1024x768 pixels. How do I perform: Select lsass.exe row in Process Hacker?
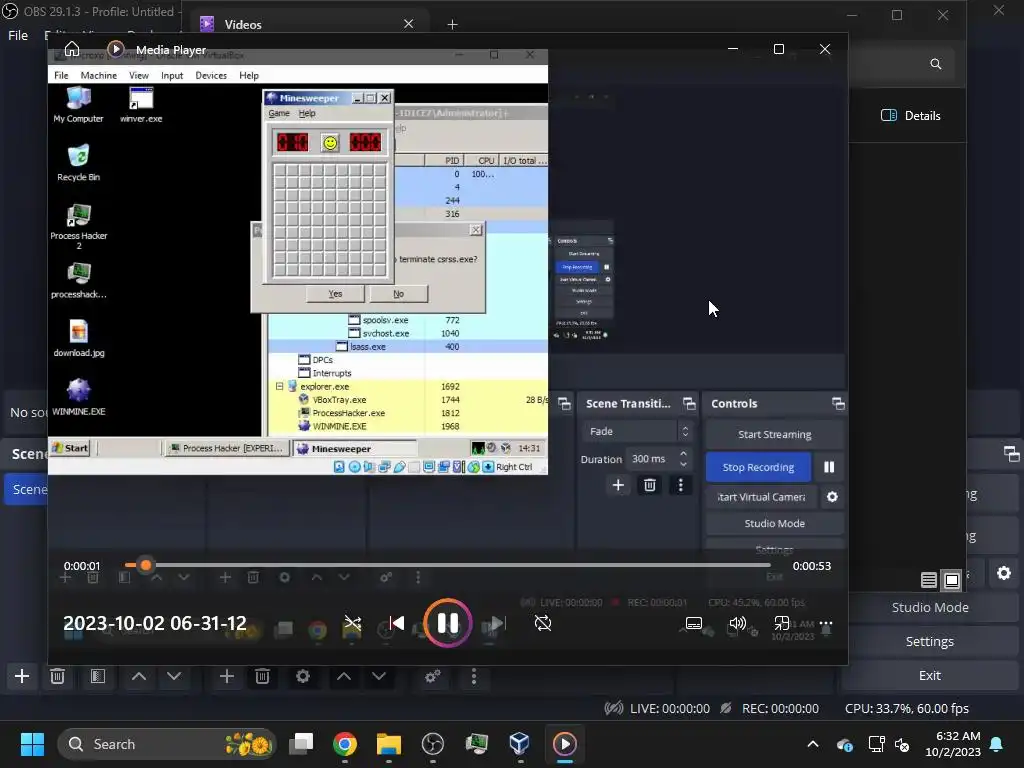click(x=408, y=347)
